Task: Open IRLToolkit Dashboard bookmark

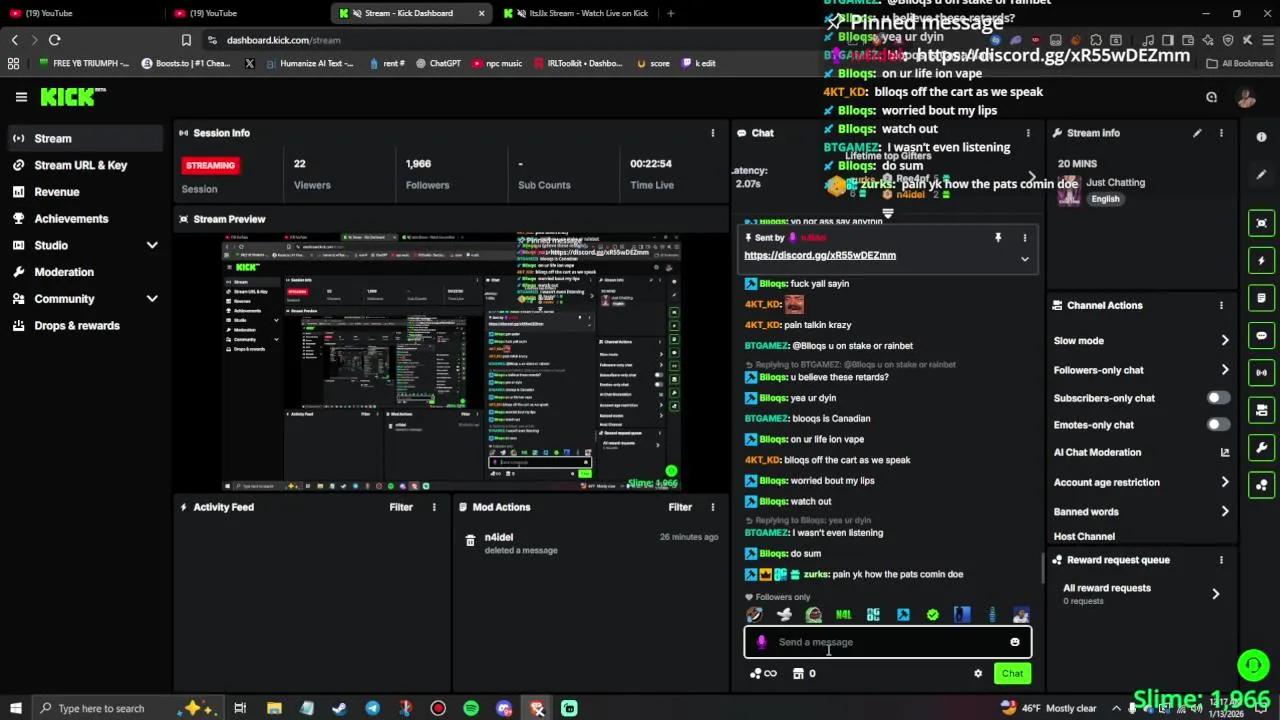Action: 578,63
